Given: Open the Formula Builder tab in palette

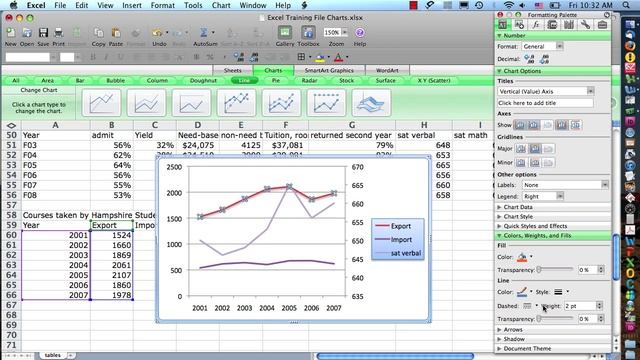Looking at the screenshot, I should pos(536,25).
